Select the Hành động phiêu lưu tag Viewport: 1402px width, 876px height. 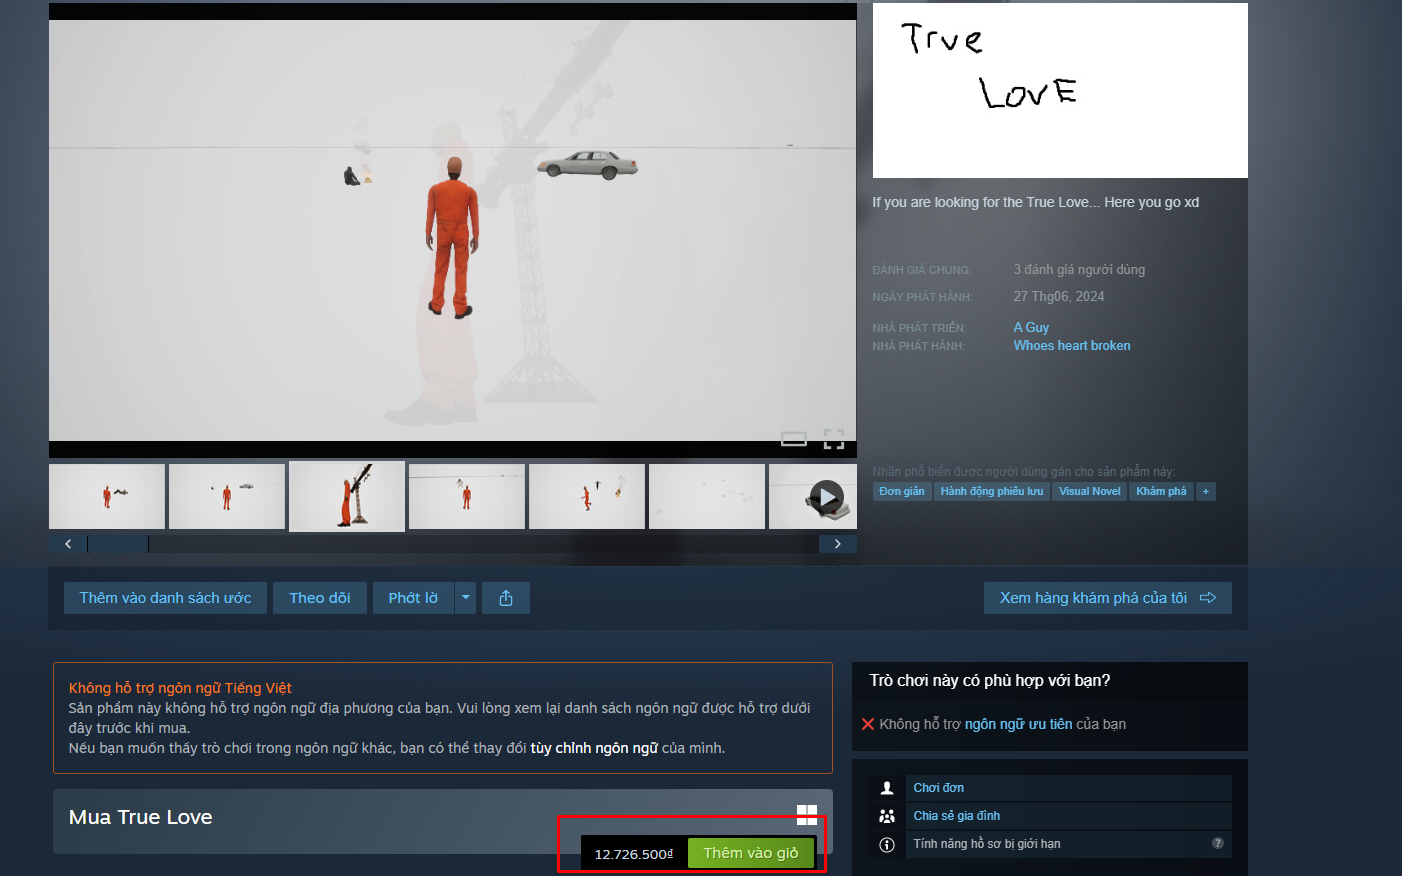(x=991, y=492)
